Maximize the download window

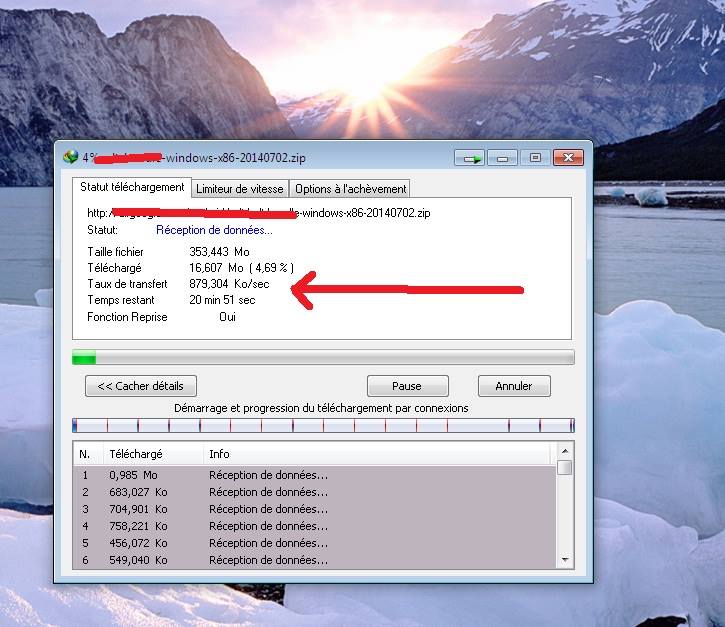(535, 158)
